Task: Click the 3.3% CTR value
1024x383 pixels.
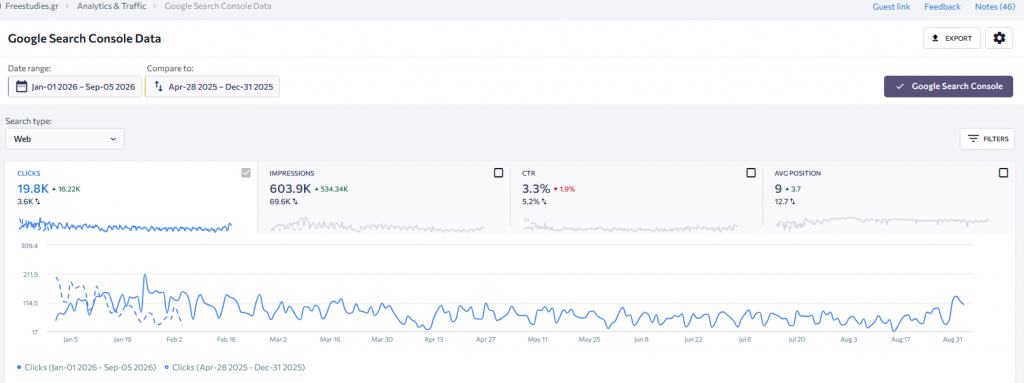Action: [x=536, y=189]
